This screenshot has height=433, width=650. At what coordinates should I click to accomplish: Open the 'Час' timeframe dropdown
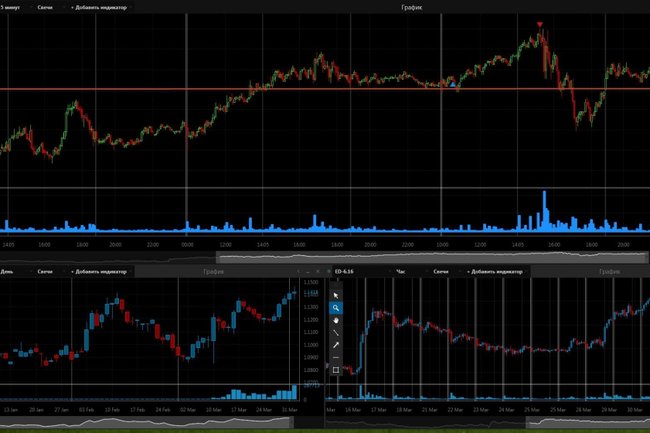point(403,272)
